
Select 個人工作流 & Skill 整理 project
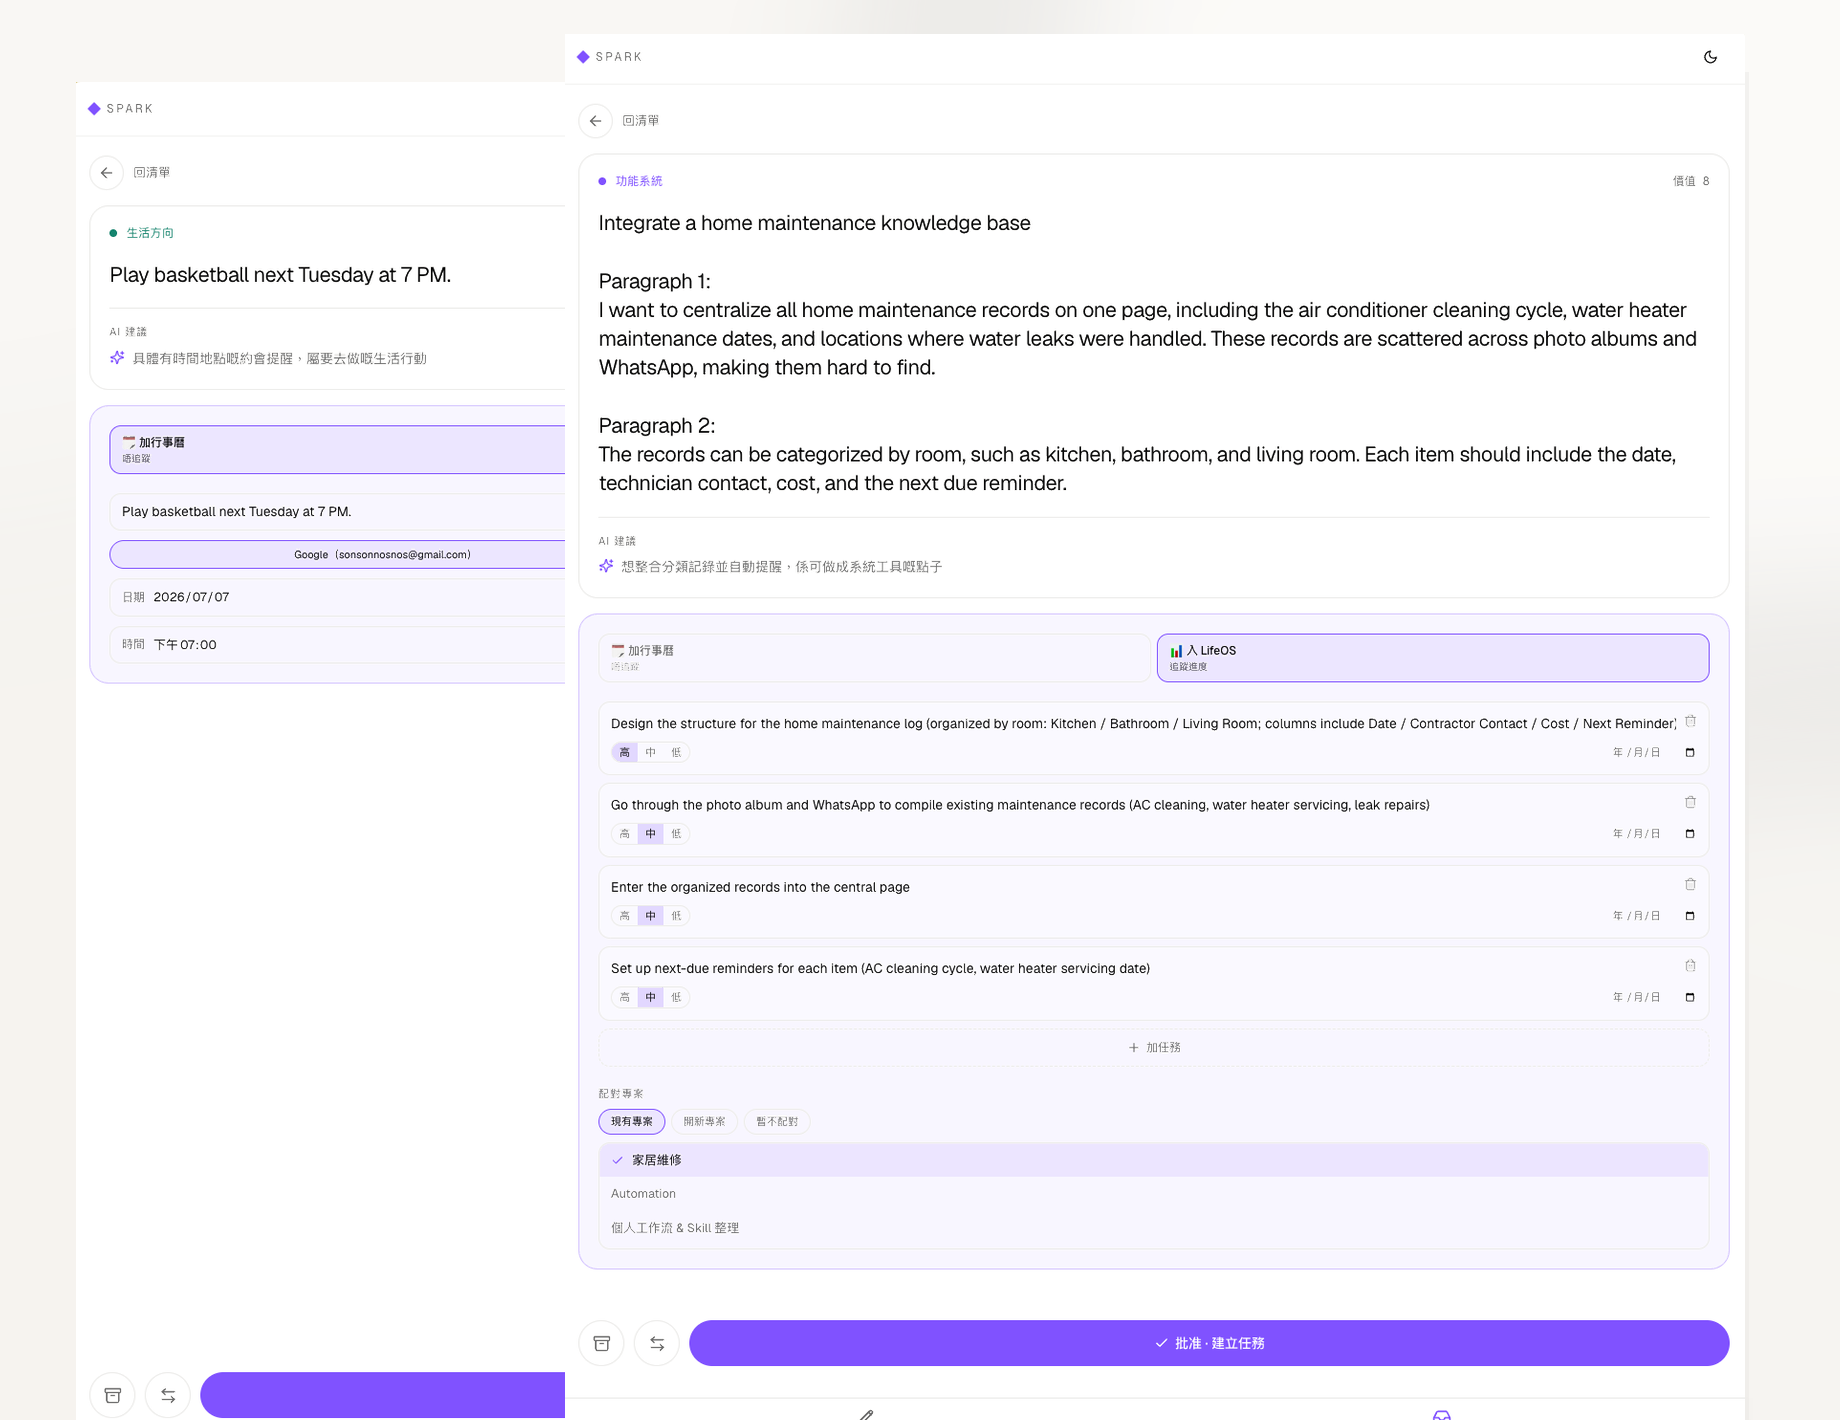(x=1154, y=1228)
